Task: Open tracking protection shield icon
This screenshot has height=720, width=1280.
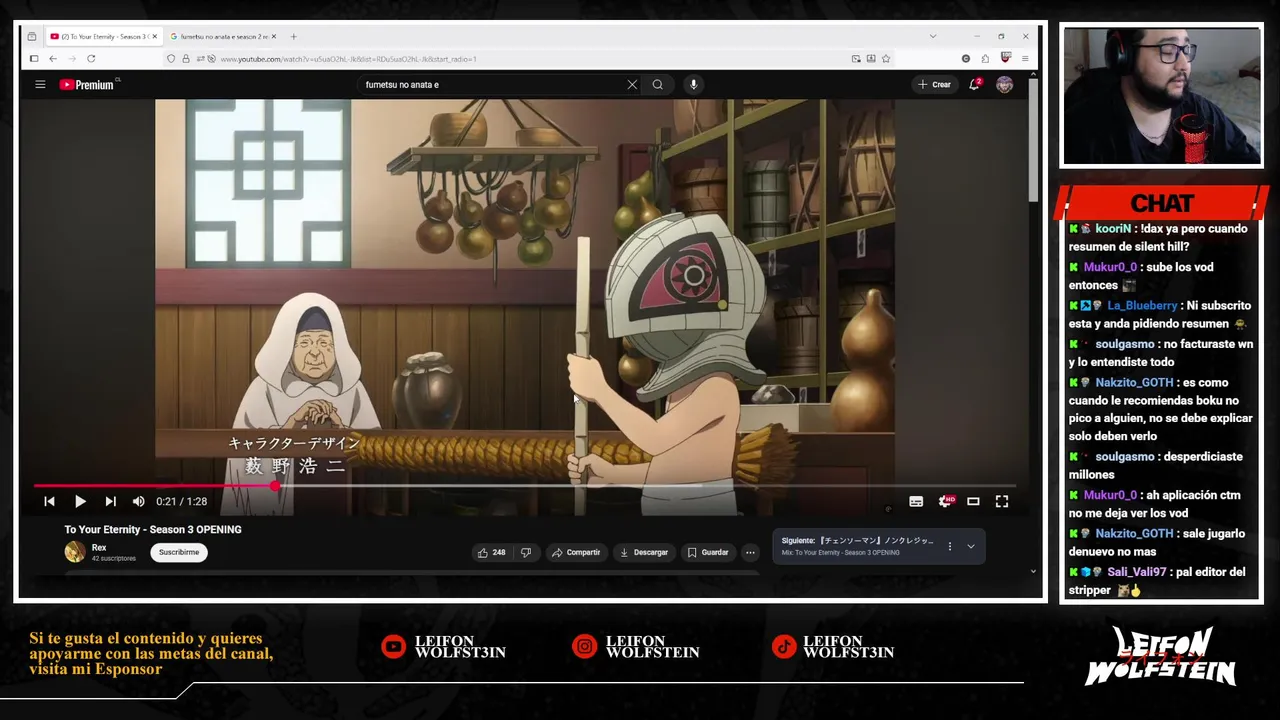Action: point(171,59)
